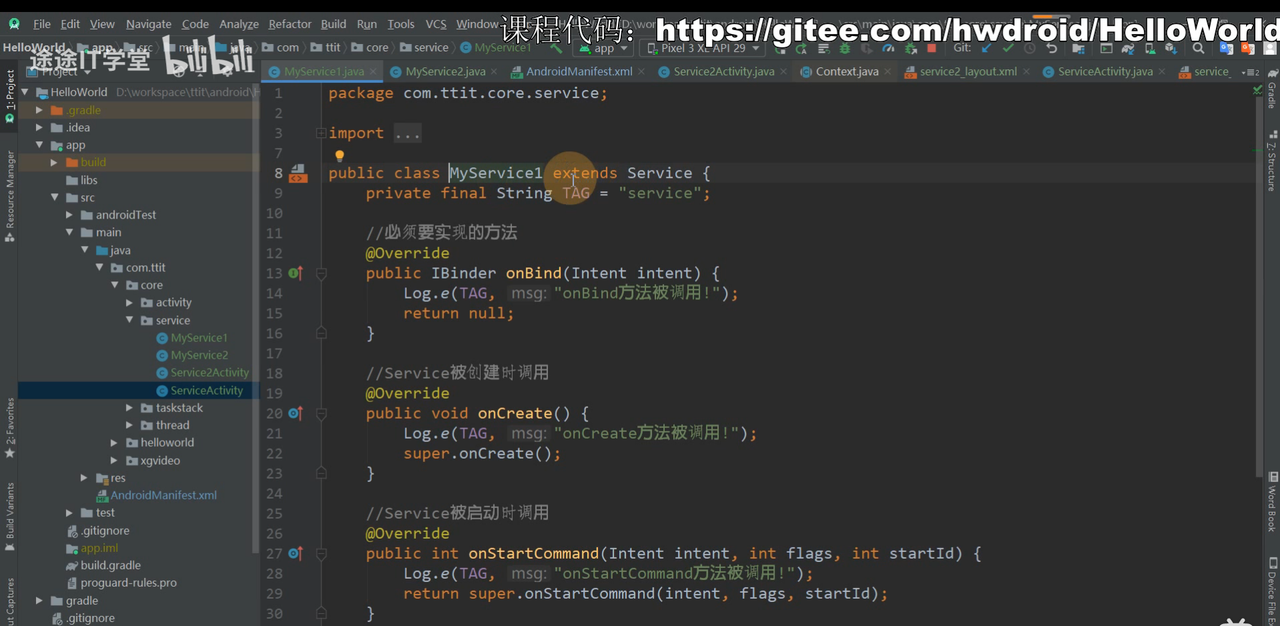Click Git rollback undo arrow
This screenshot has width=1280, height=626.
pyautogui.click(x=1052, y=48)
